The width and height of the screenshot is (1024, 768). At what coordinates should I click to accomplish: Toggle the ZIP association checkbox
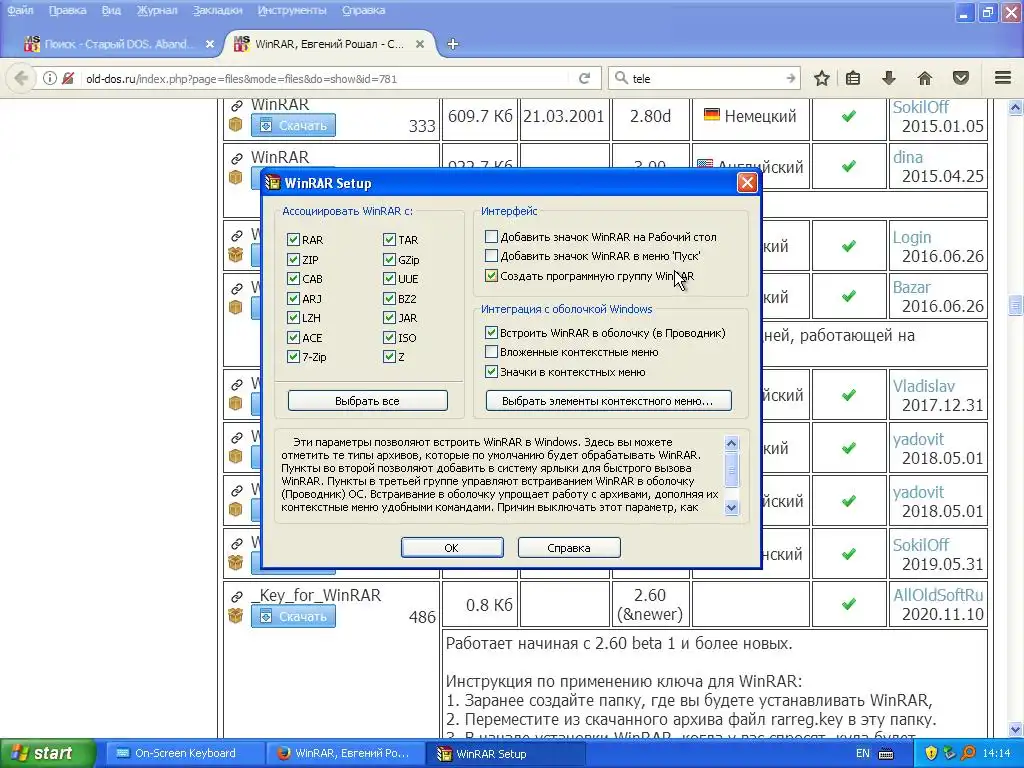coord(293,259)
